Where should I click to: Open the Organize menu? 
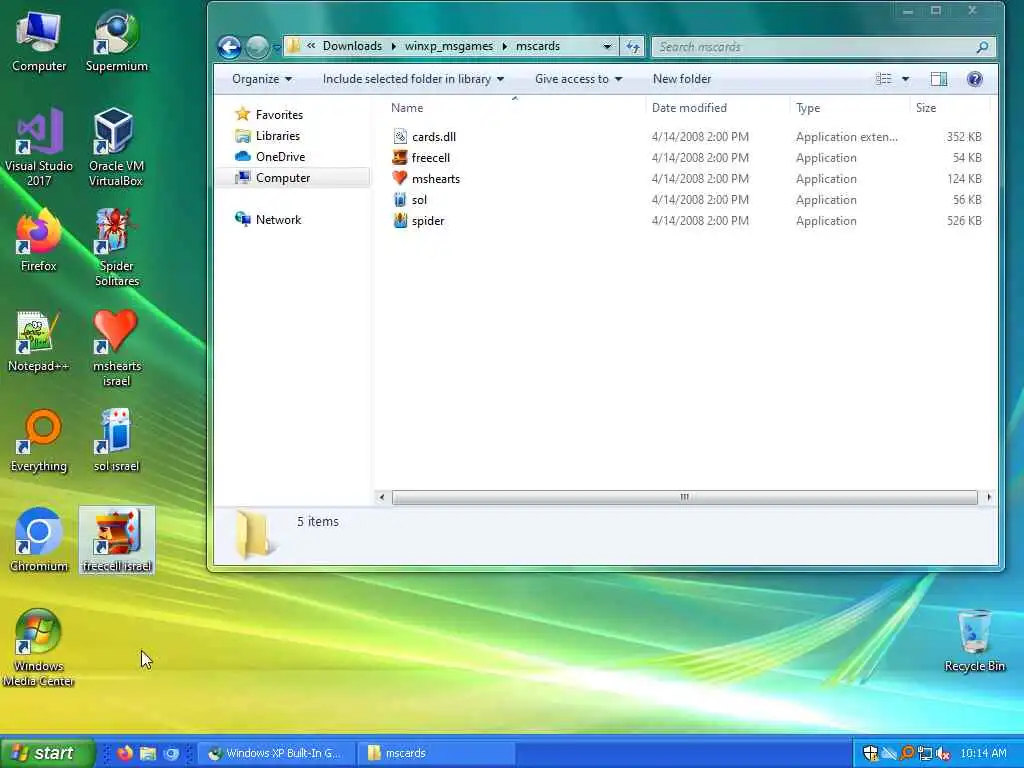point(262,79)
